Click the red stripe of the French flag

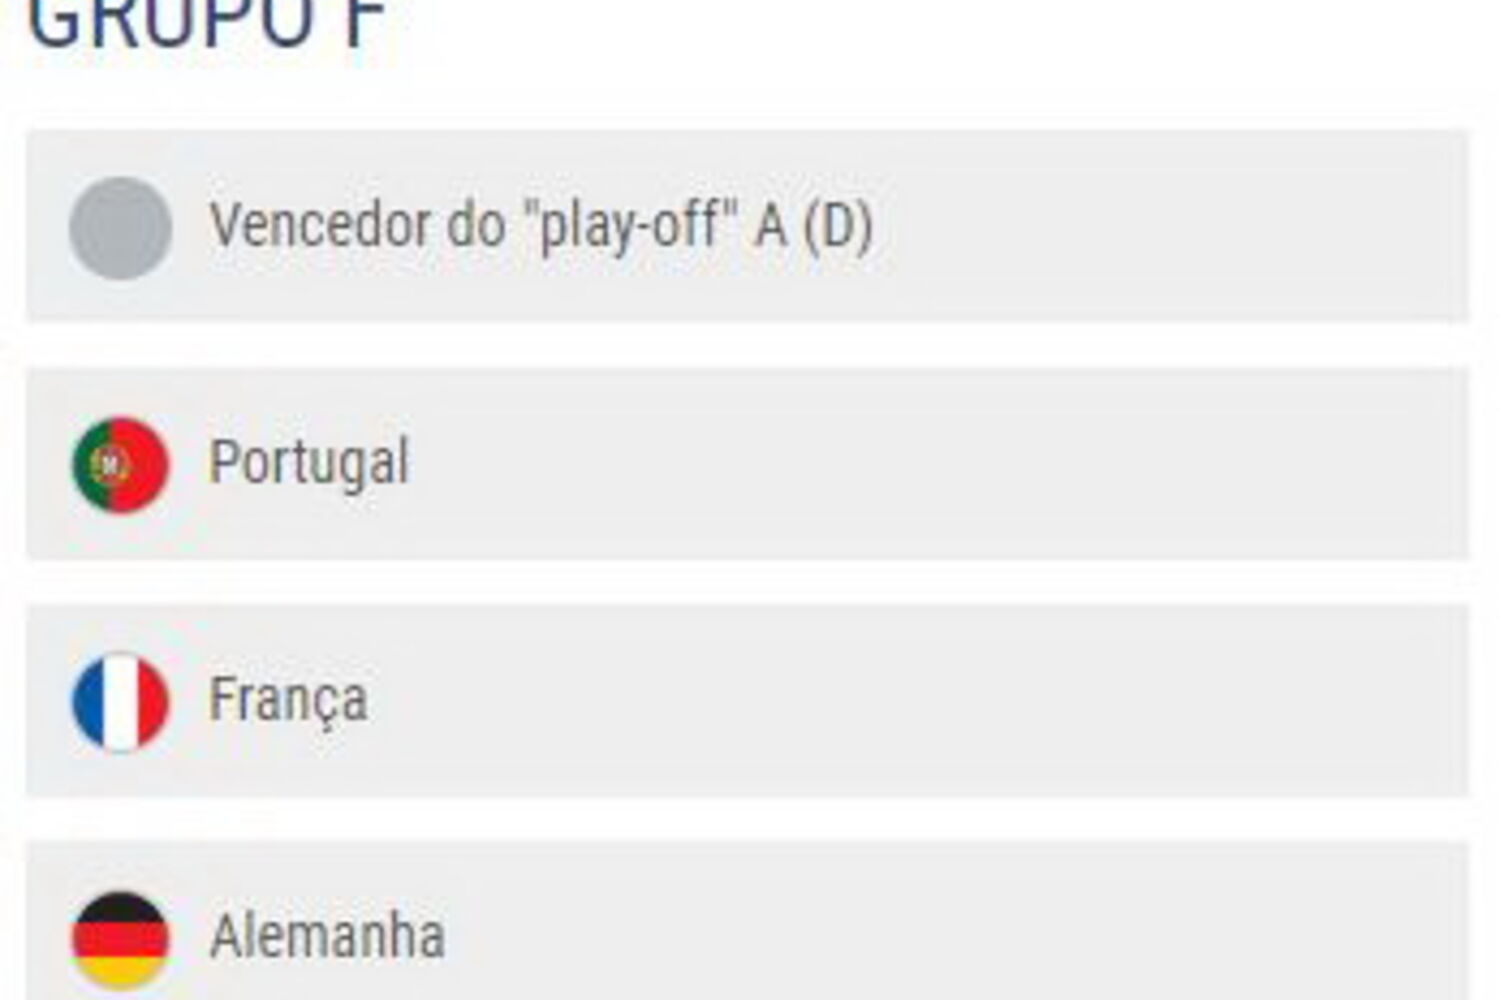[152, 701]
